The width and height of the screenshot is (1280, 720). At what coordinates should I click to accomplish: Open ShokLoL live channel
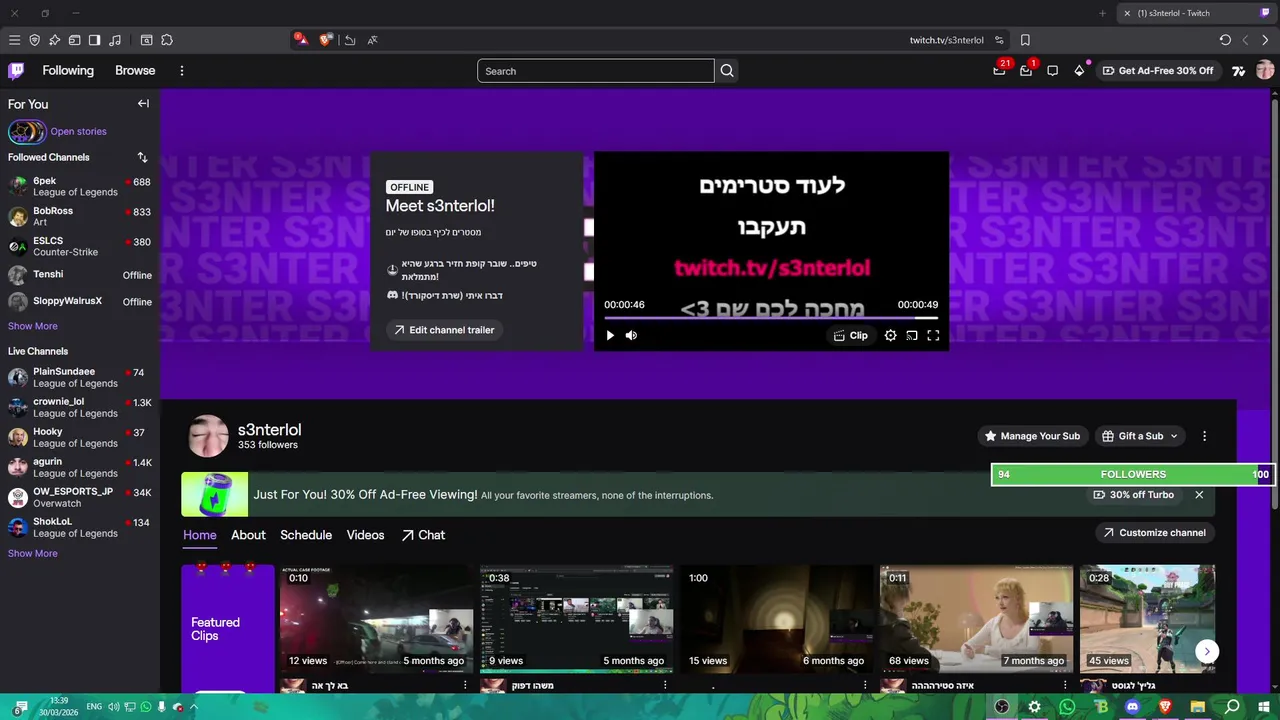point(80,527)
